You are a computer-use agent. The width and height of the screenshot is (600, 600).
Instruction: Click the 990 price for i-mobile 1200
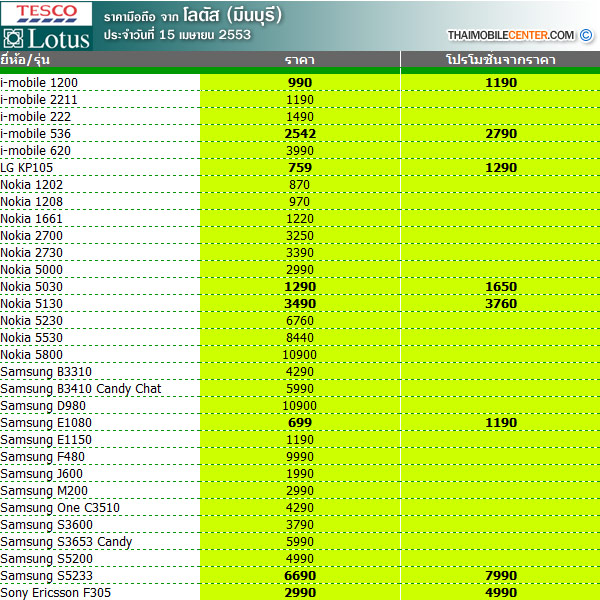coord(300,83)
